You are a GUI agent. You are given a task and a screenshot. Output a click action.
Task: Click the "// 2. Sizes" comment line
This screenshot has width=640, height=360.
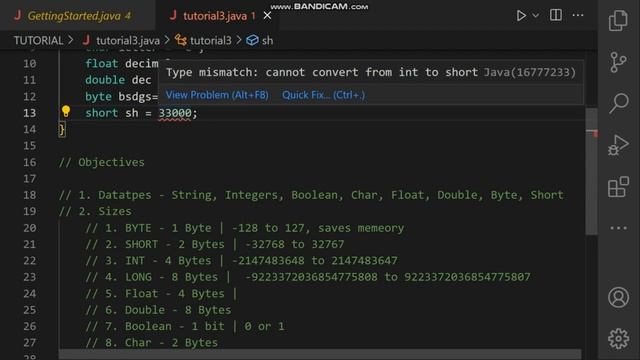95,211
